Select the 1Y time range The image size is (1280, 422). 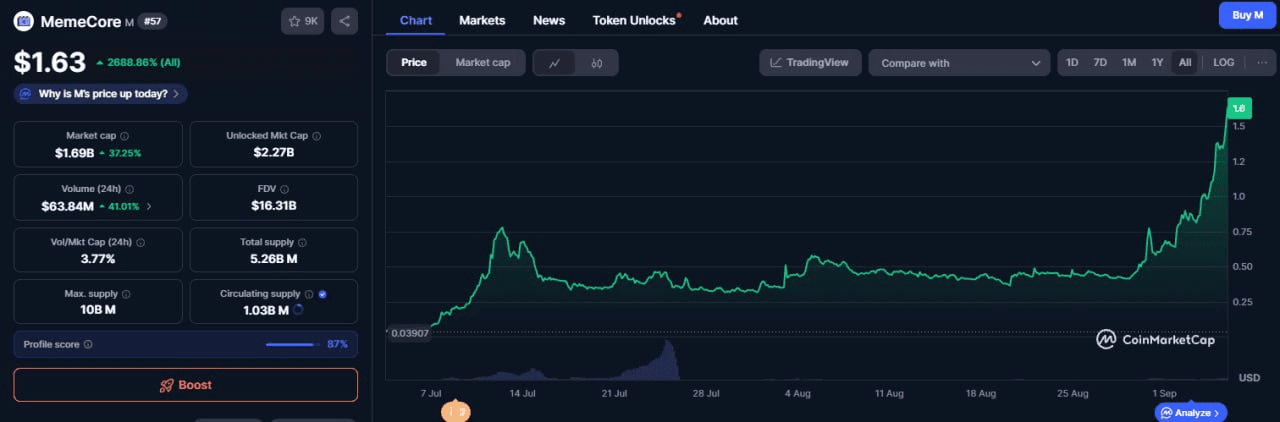tap(1157, 62)
